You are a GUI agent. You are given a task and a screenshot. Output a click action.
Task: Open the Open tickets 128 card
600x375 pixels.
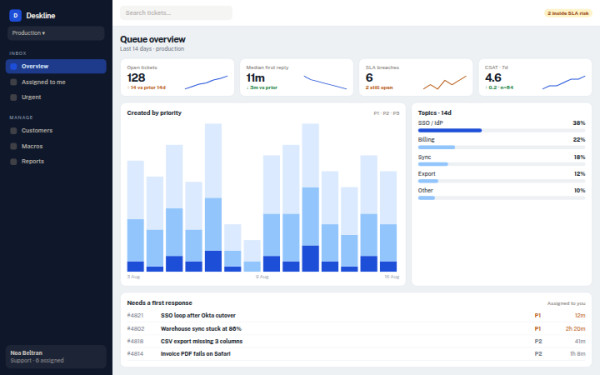click(x=177, y=77)
